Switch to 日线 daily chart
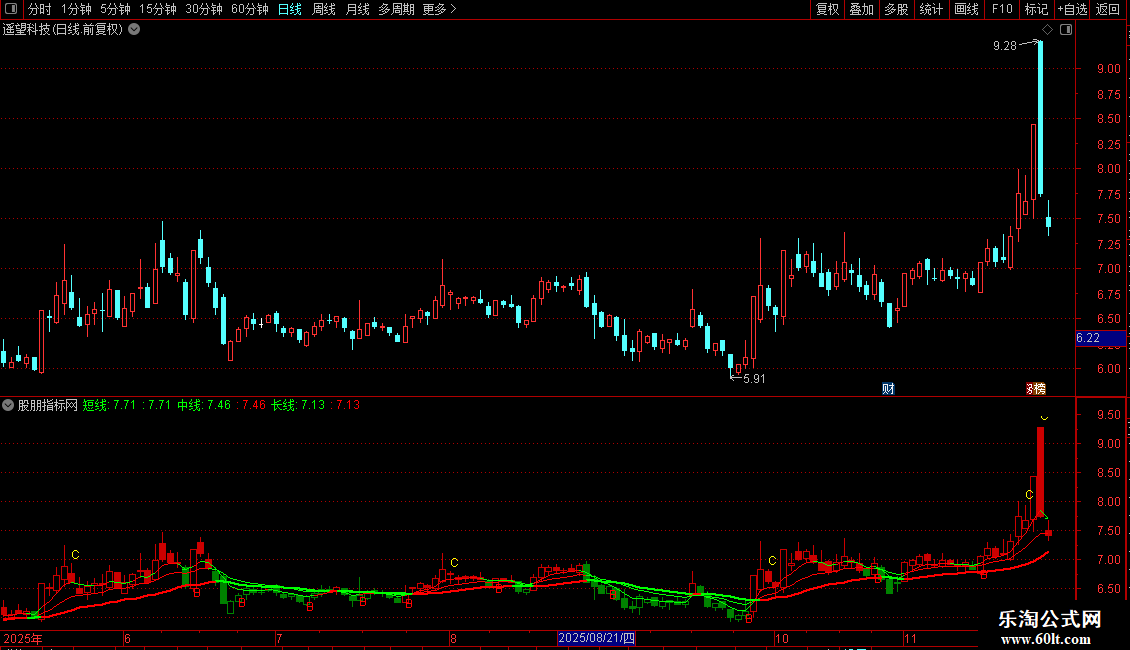1130x650 pixels. (x=290, y=9)
